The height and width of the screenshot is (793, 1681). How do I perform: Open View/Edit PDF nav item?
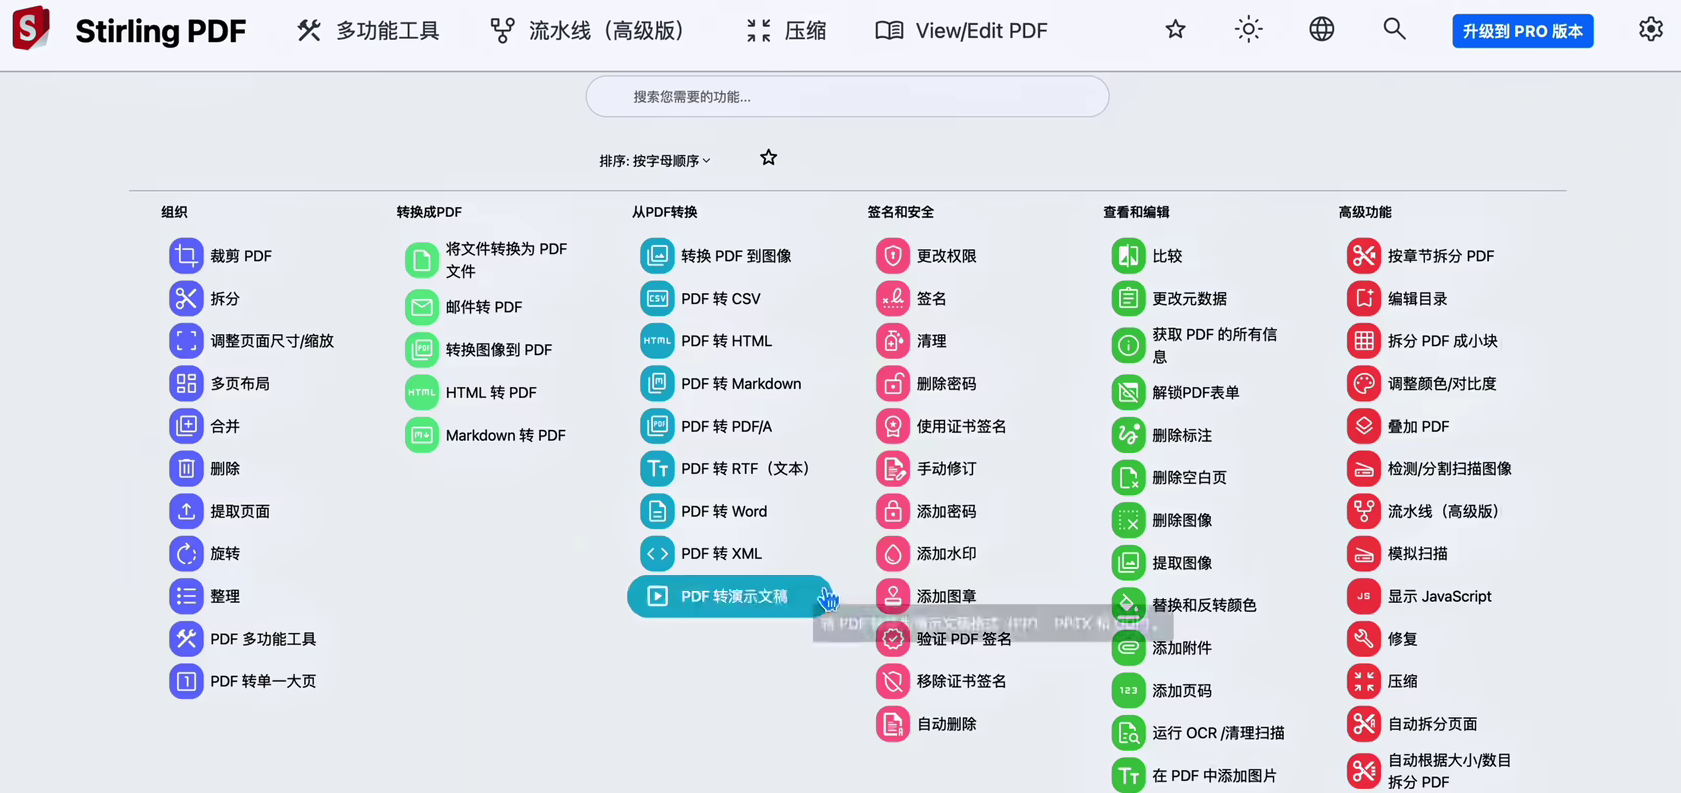click(x=961, y=31)
